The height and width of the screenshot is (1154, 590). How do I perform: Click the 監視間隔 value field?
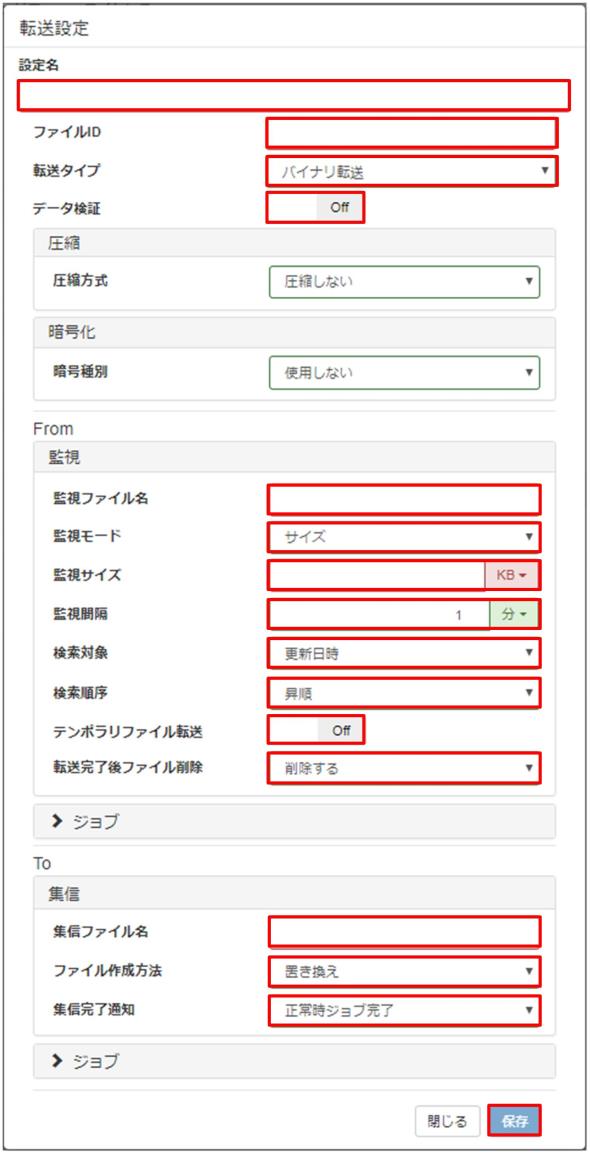click(379, 615)
